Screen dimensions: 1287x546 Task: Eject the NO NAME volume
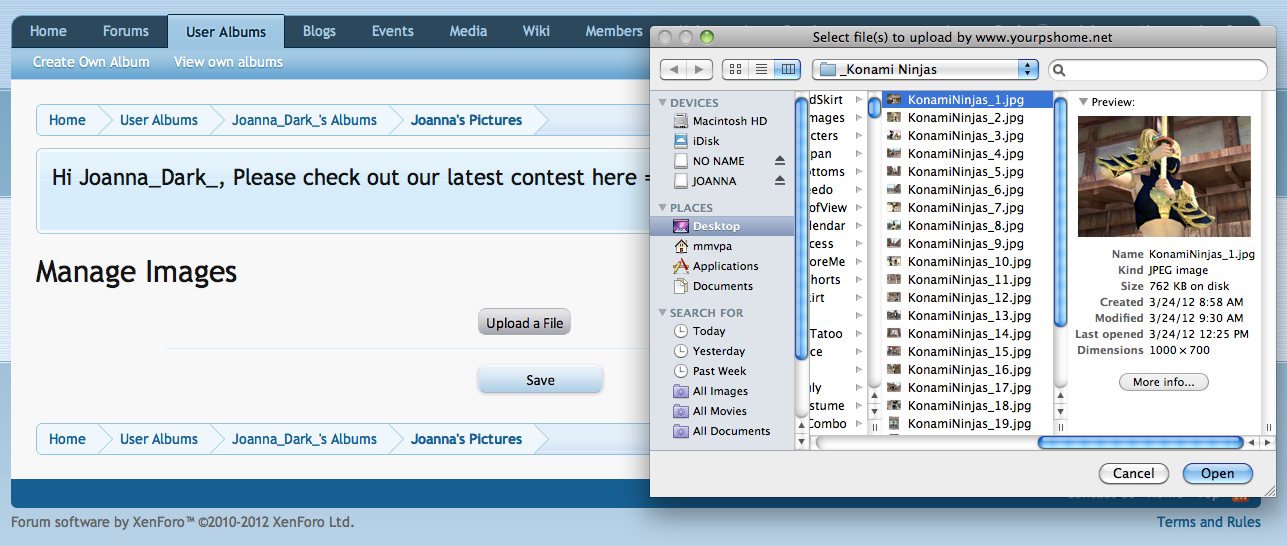pos(780,161)
